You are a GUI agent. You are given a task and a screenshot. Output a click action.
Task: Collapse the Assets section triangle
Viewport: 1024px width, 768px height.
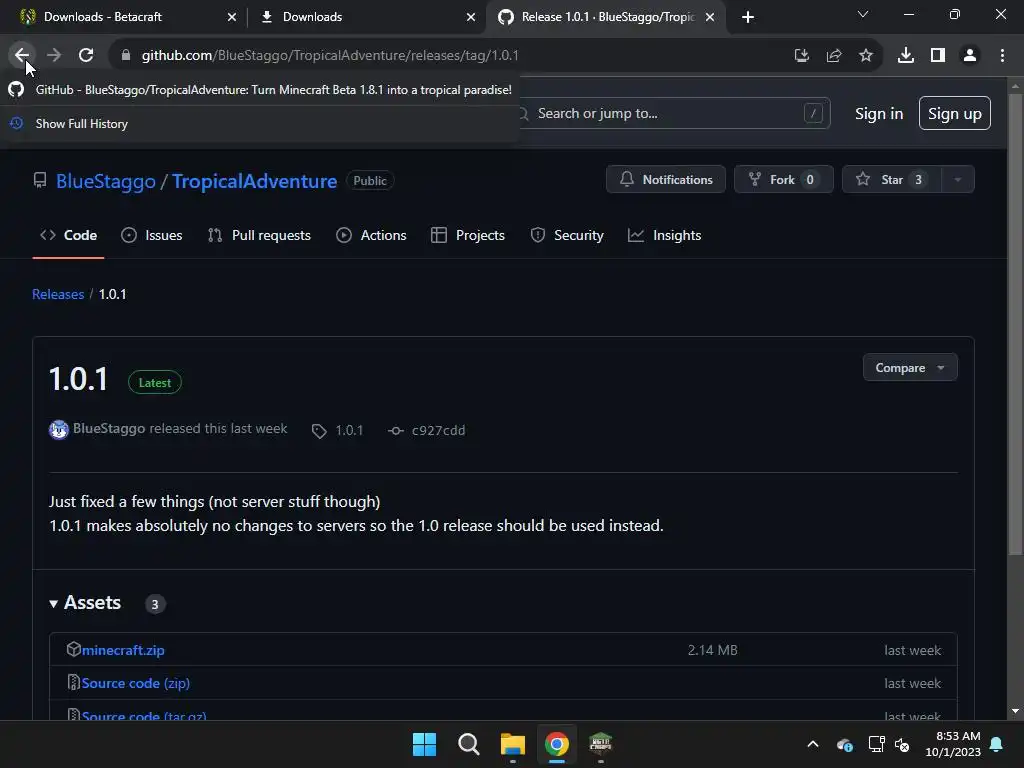pyautogui.click(x=54, y=603)
